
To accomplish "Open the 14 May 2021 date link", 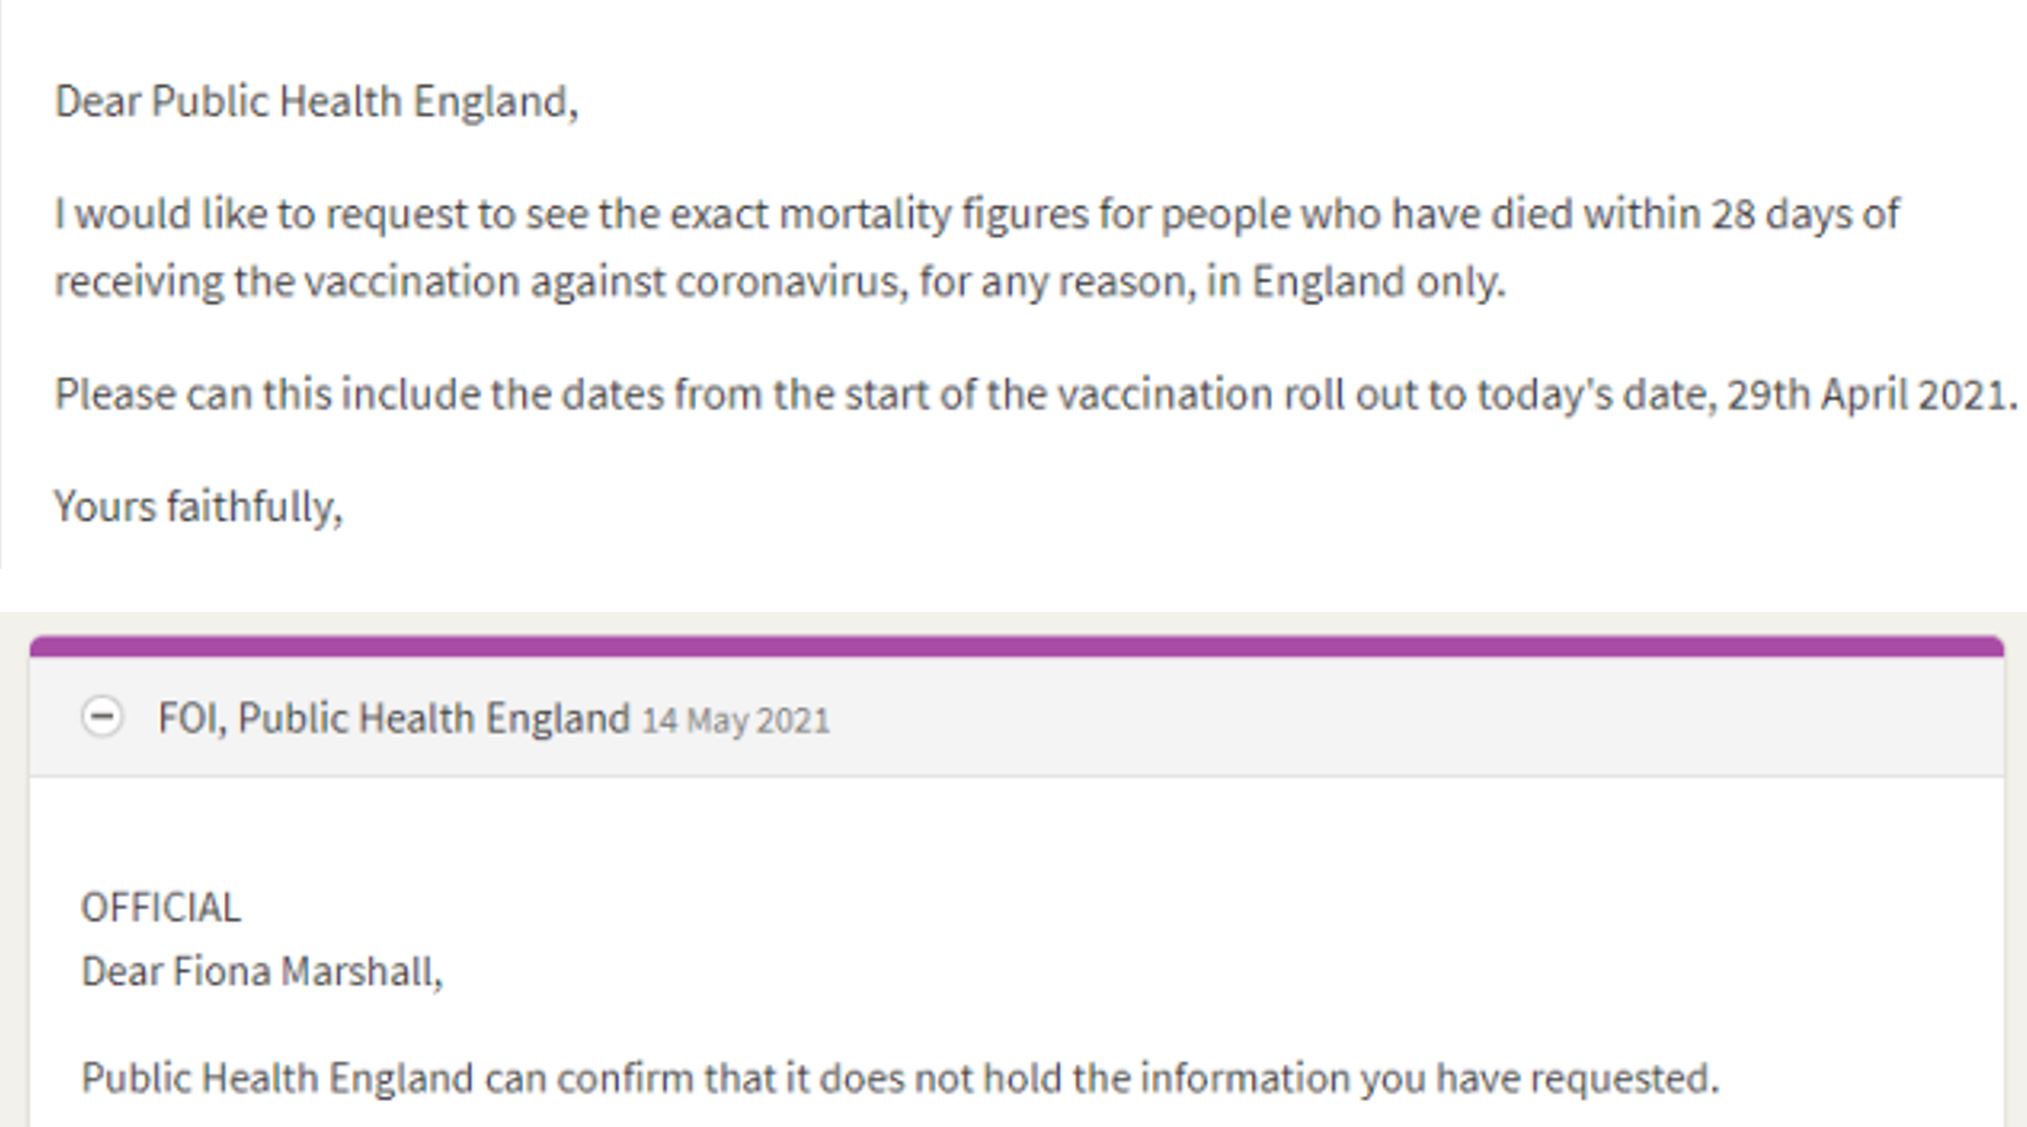I will tap(736, 721).
